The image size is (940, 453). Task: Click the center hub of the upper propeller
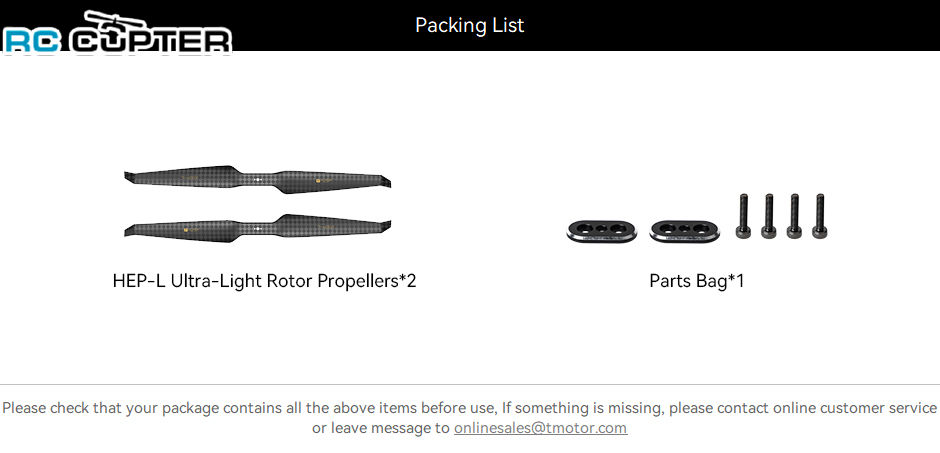258,179
